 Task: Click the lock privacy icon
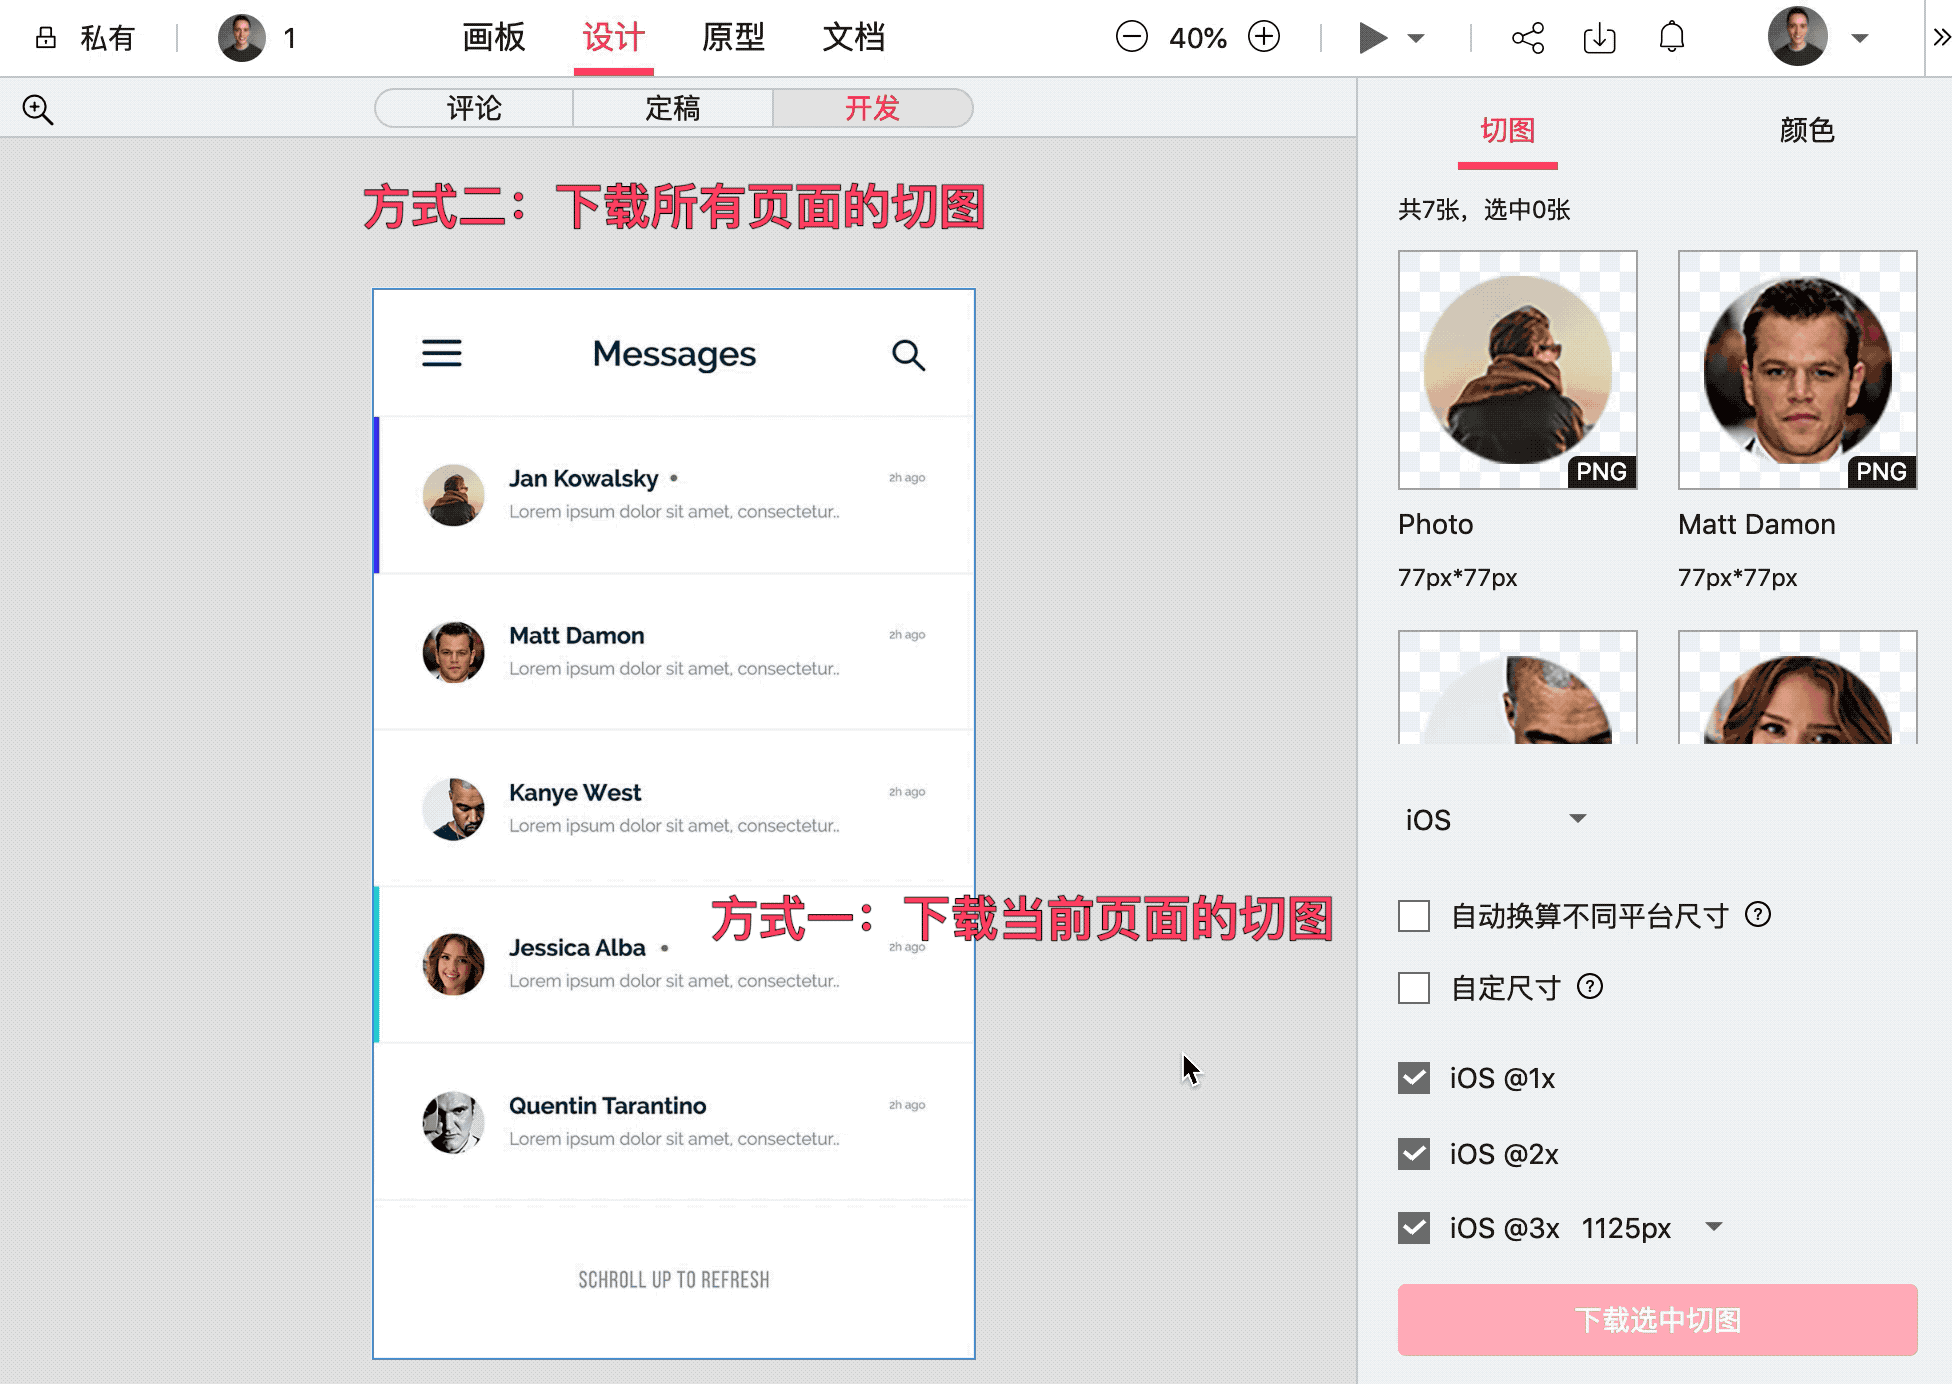coord(46,38)
